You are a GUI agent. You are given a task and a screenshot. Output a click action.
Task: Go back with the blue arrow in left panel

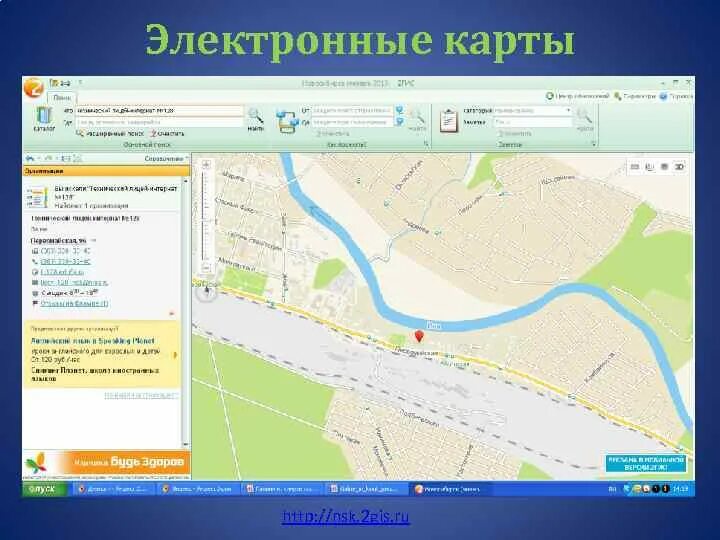pos(30,158)
